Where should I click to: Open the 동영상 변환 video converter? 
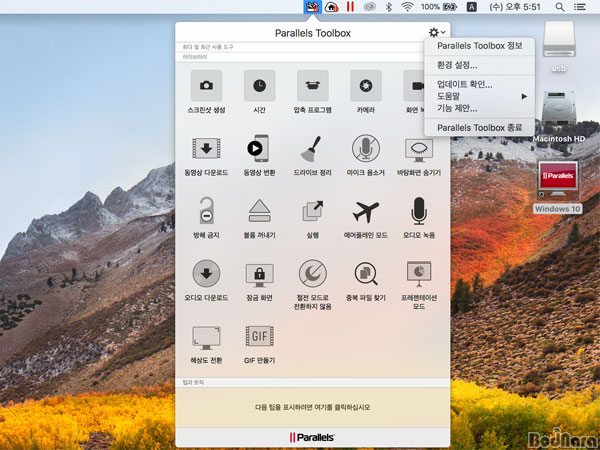pyautogui.click(x=259, y=156)
